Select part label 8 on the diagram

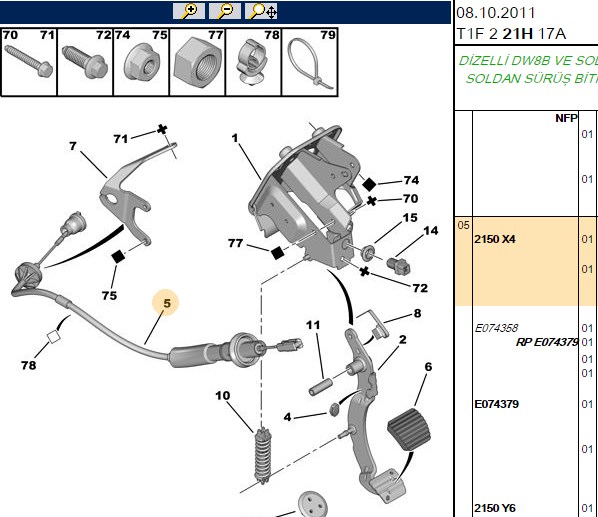point(418,313)
